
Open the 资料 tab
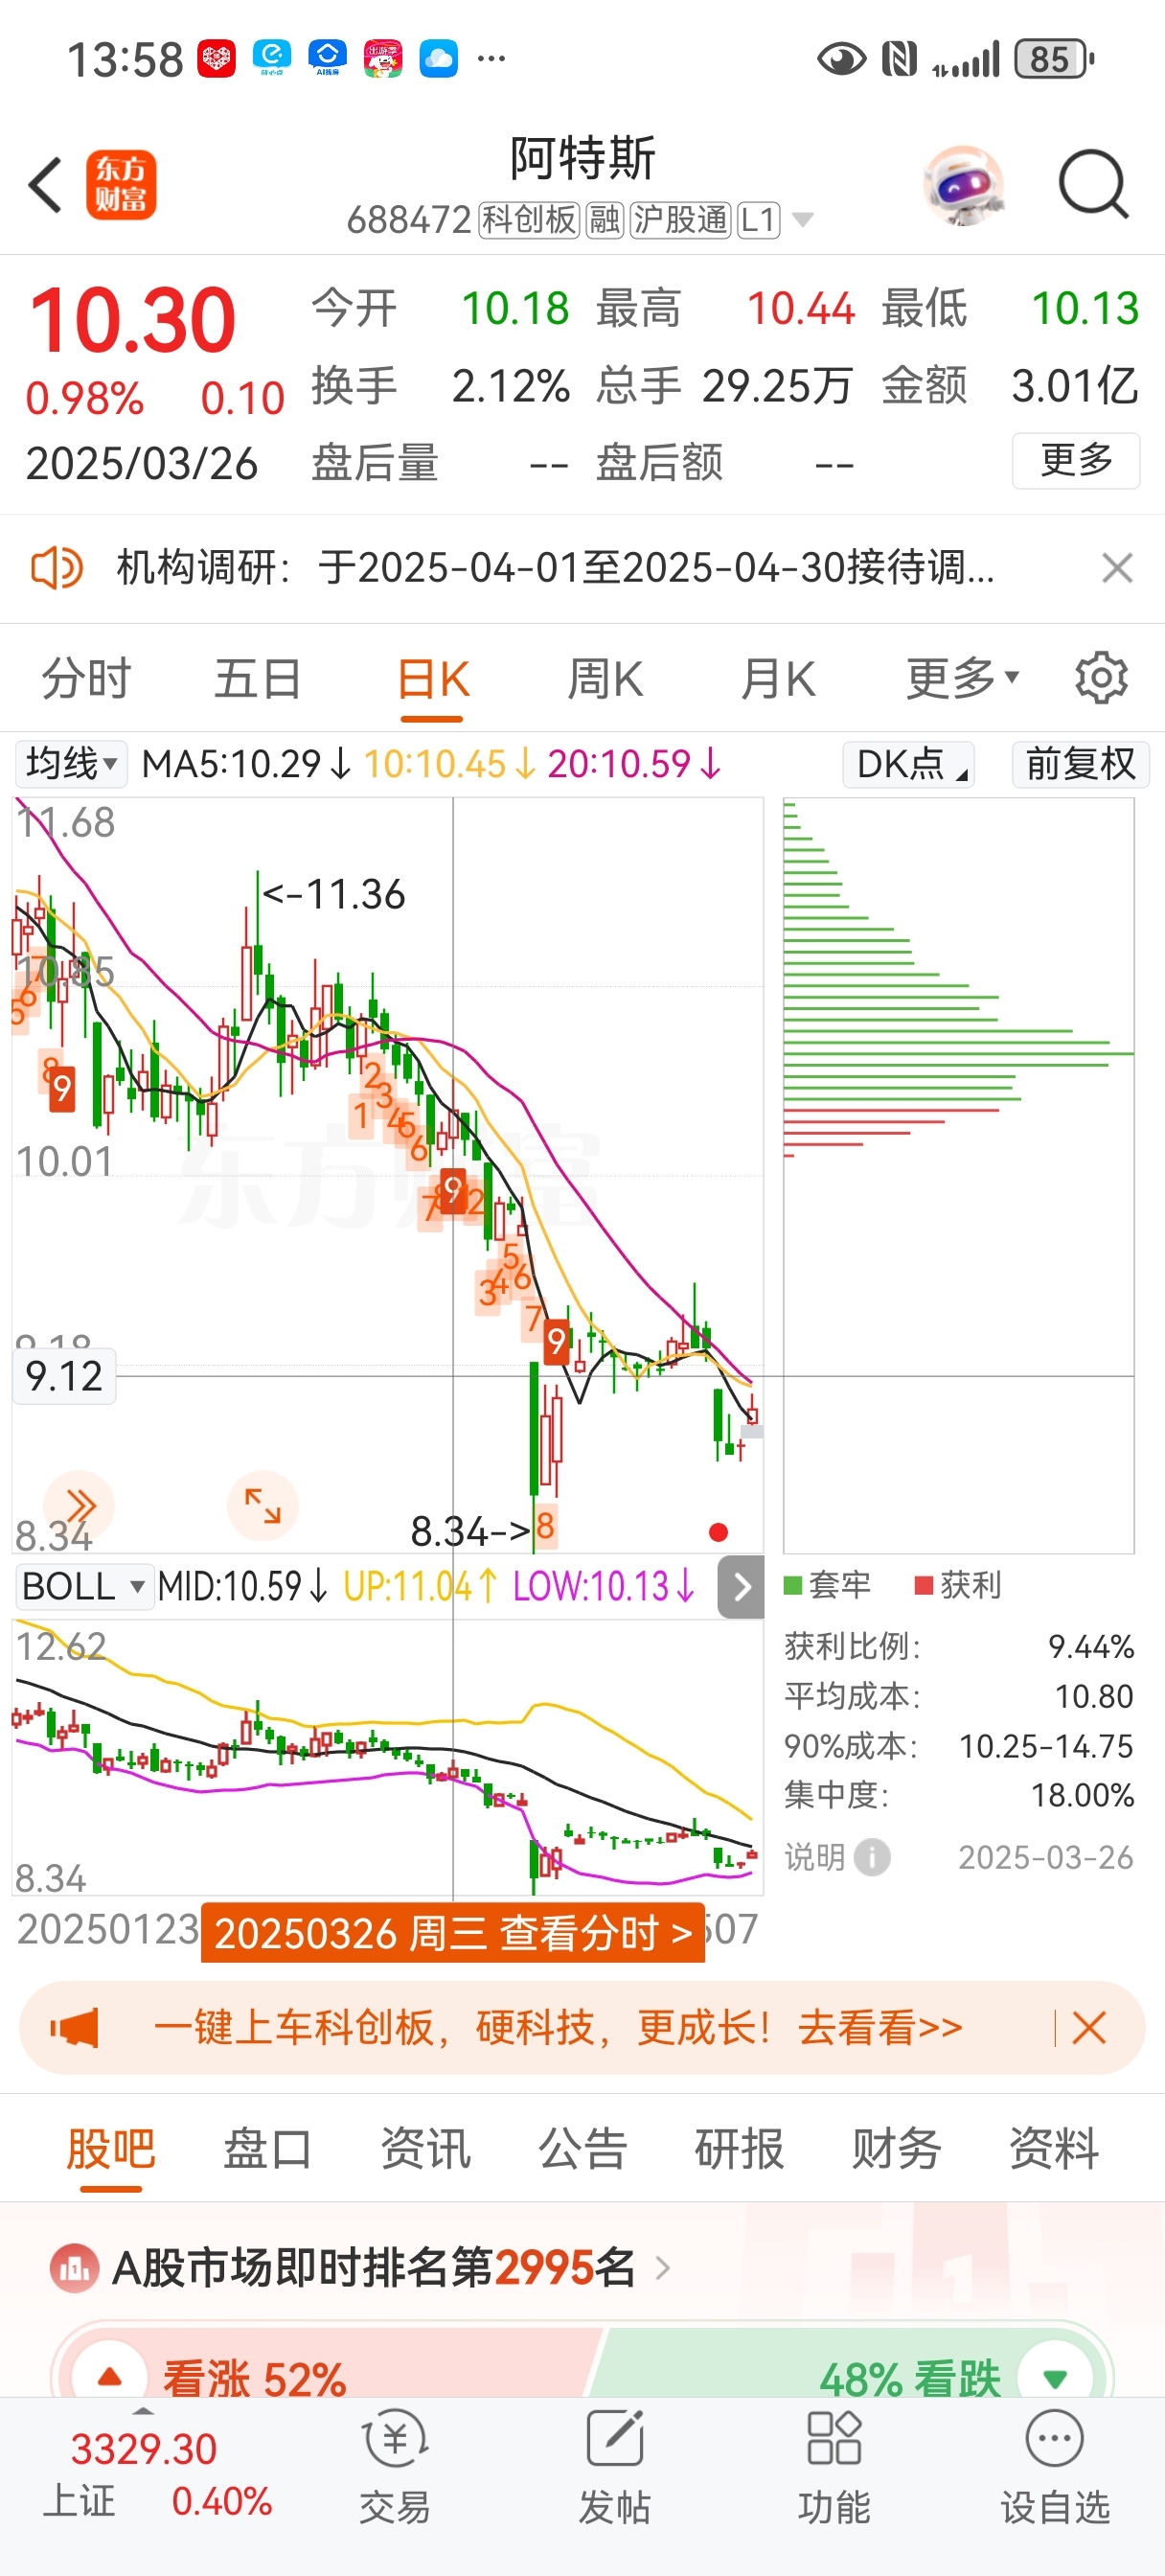(1054, 2148)
